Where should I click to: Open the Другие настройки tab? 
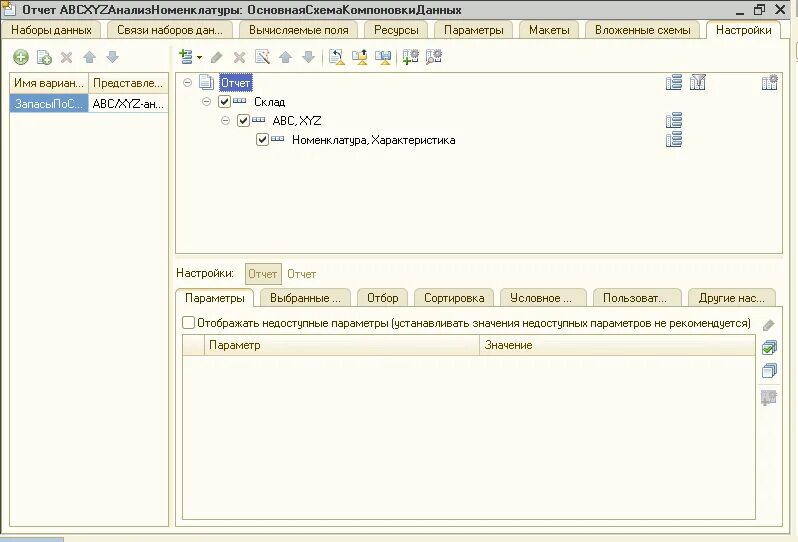tap(731, 298)
